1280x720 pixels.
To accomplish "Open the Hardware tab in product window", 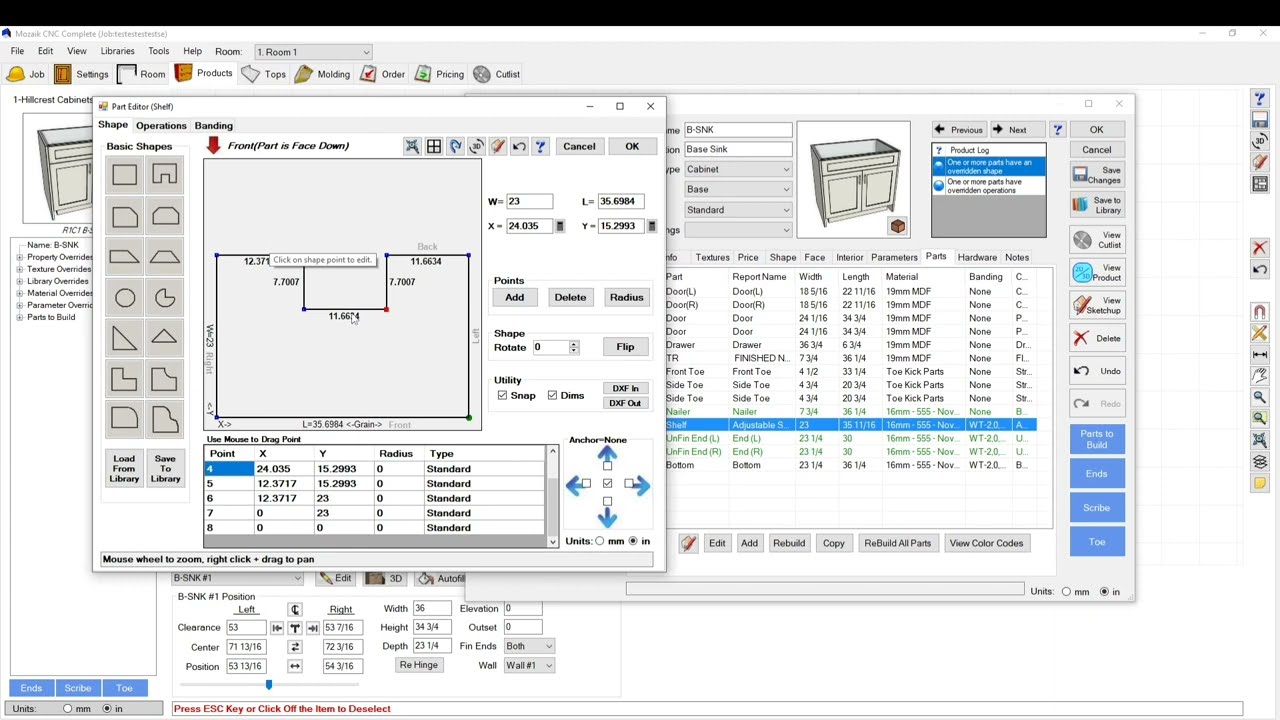I will tap(976, 257).
